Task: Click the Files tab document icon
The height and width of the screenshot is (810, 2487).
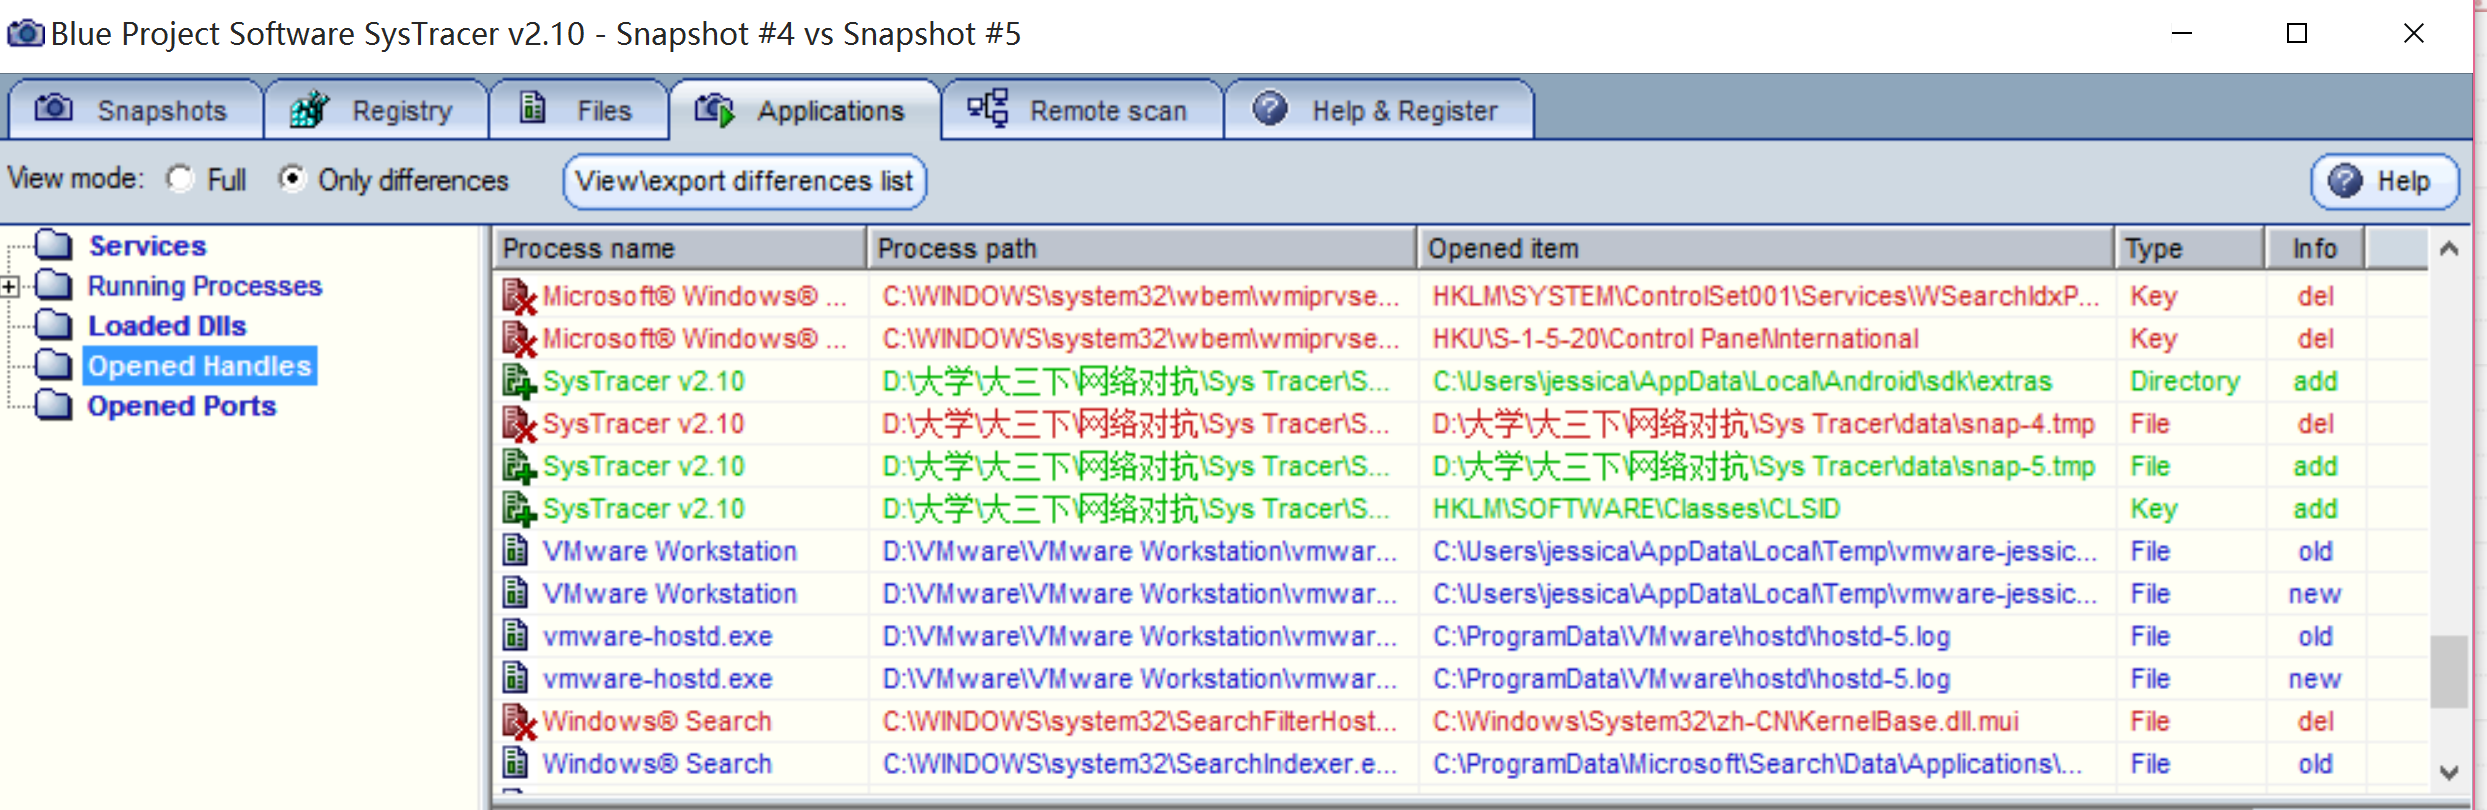Action: pyautogui.click(x=533, y=108)
